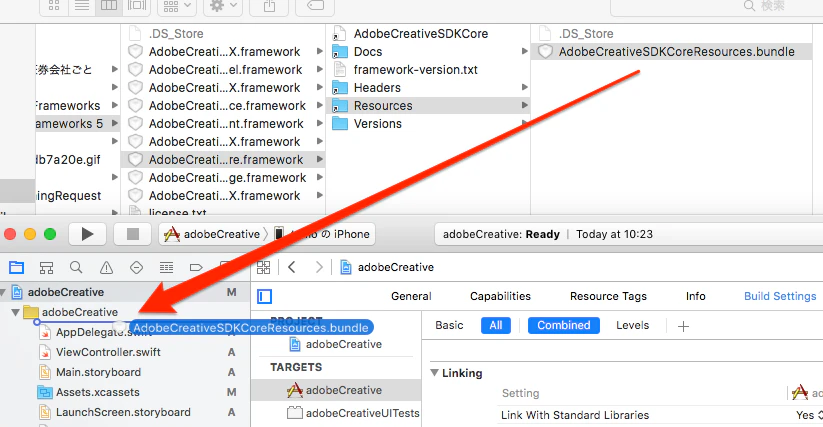Screen dimensions: 823x427
Task: Open Finder action gear menu
Action: coord(223,6)
